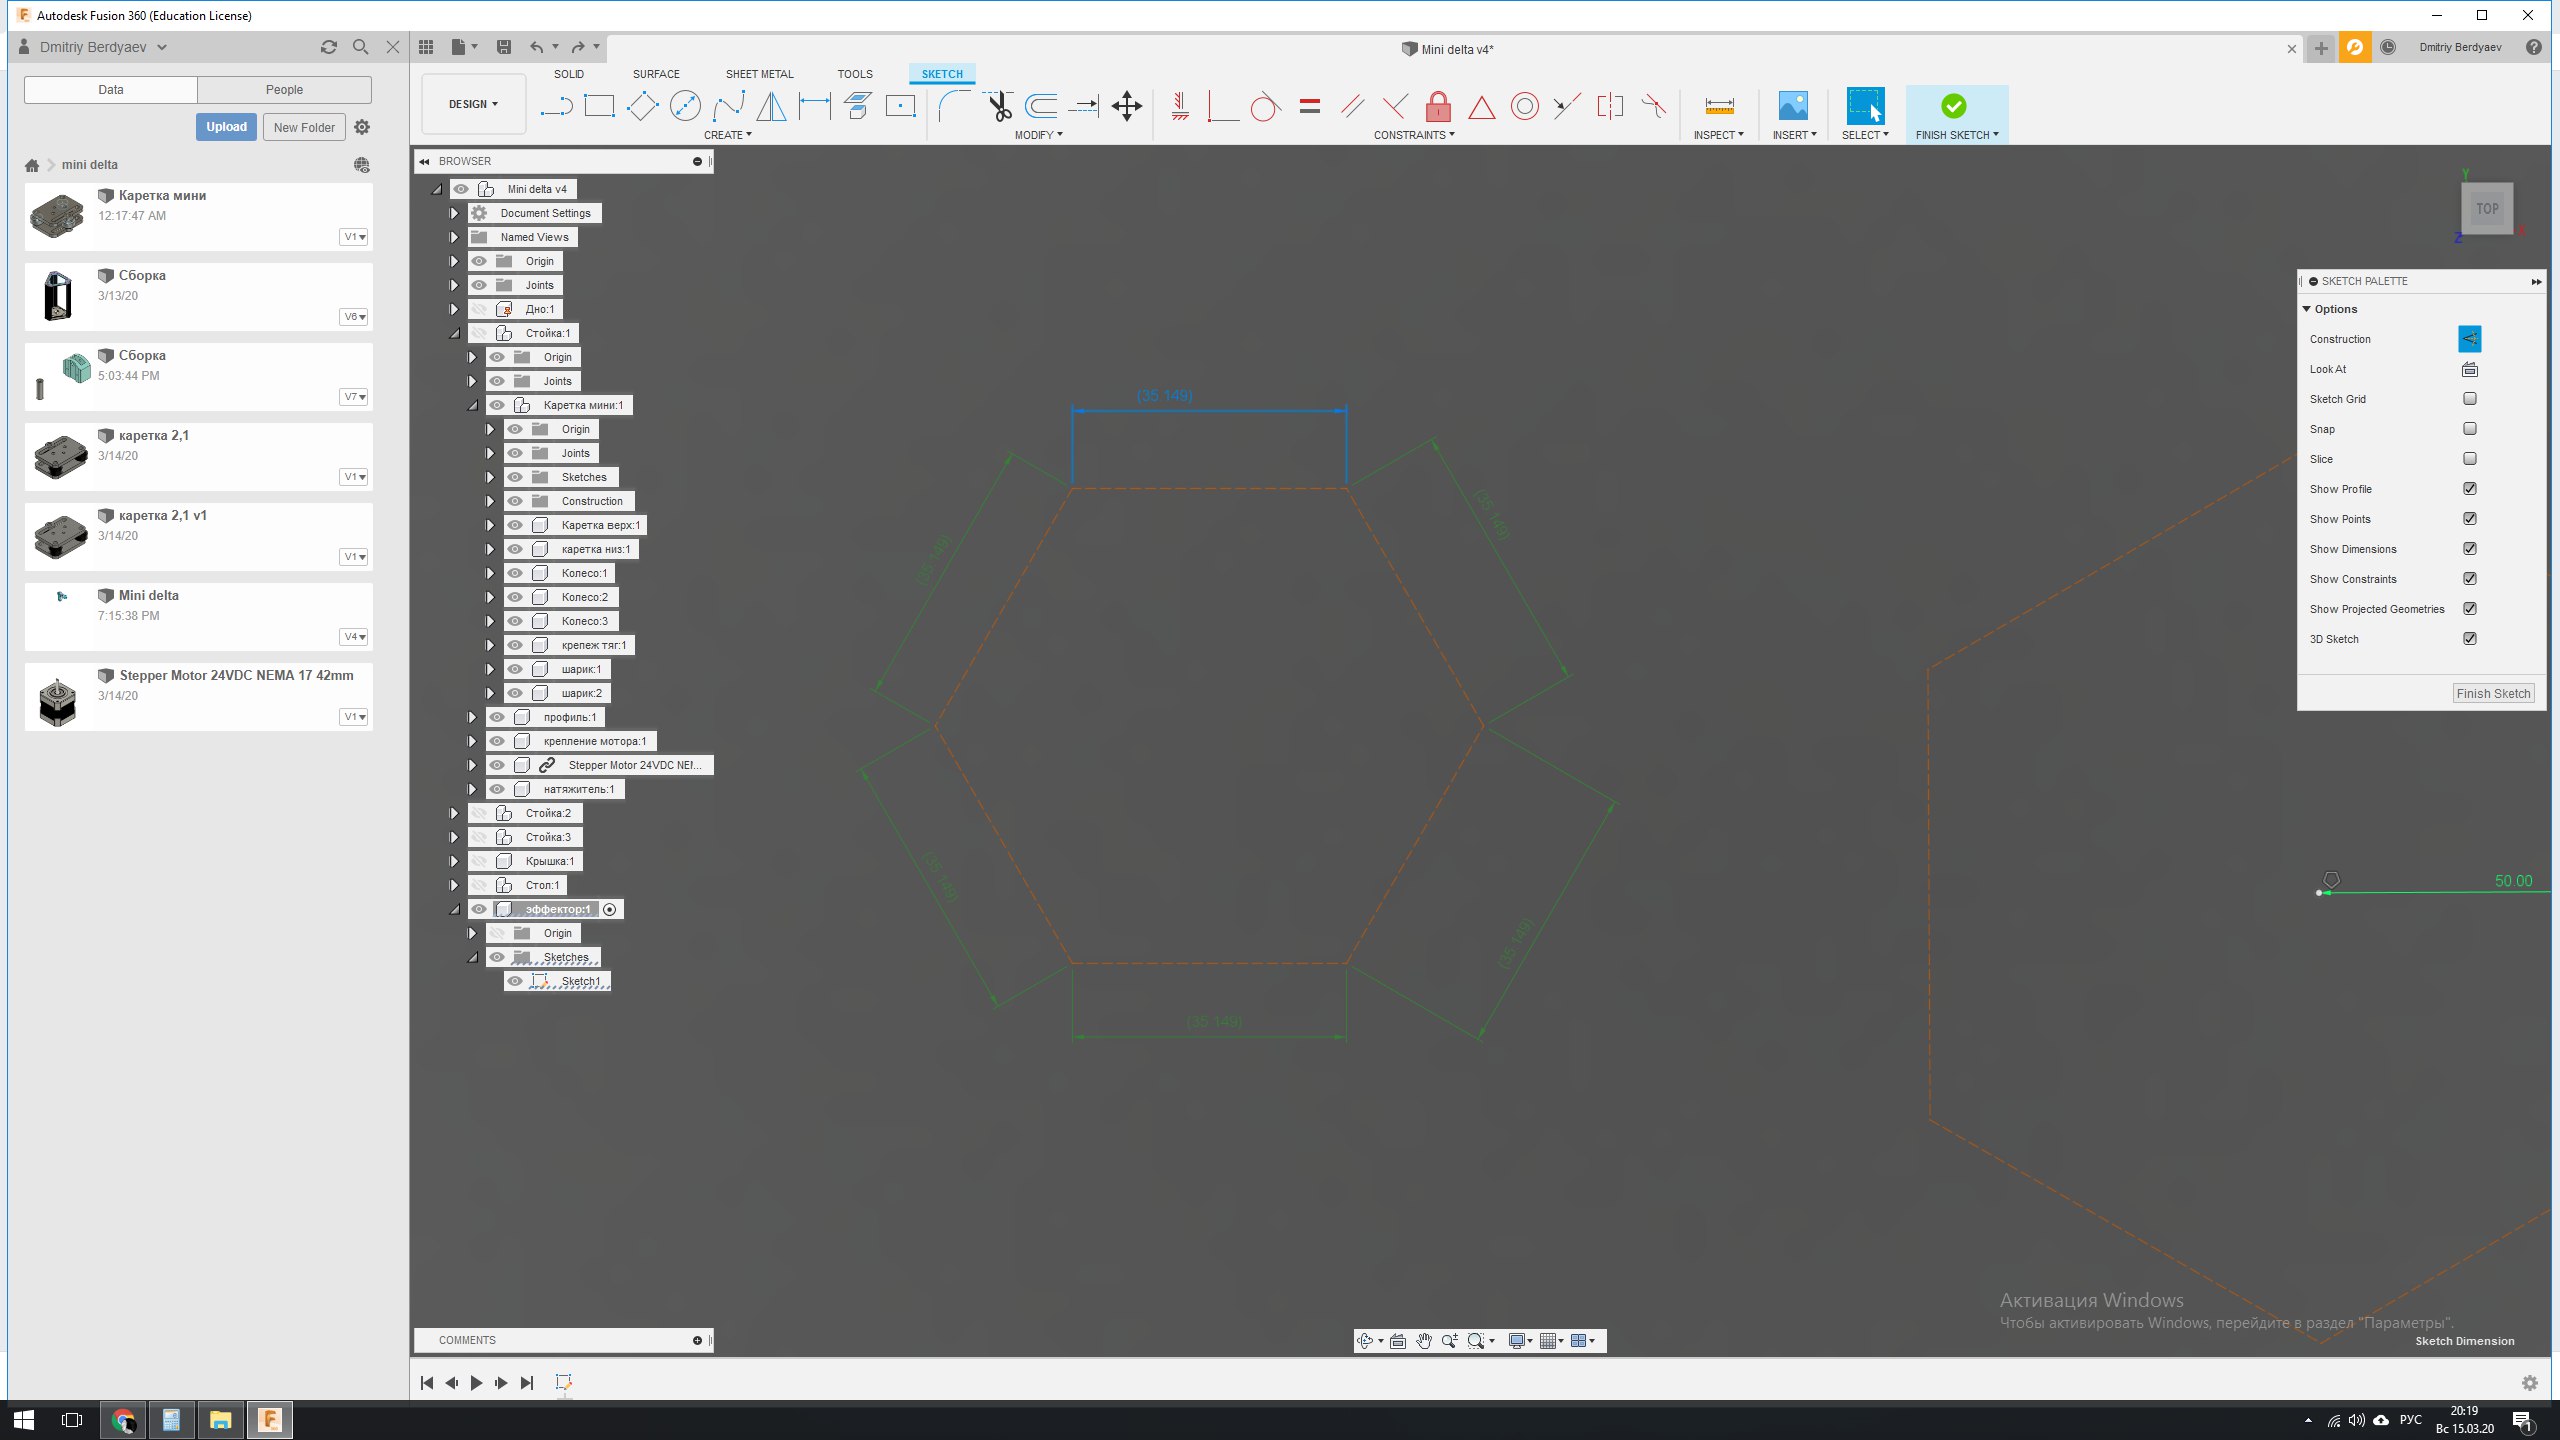Select the Mirror sketch tool
The height and width of the screenshot is (1440, 2560).
pyautogui.click(x=771, y=106)
